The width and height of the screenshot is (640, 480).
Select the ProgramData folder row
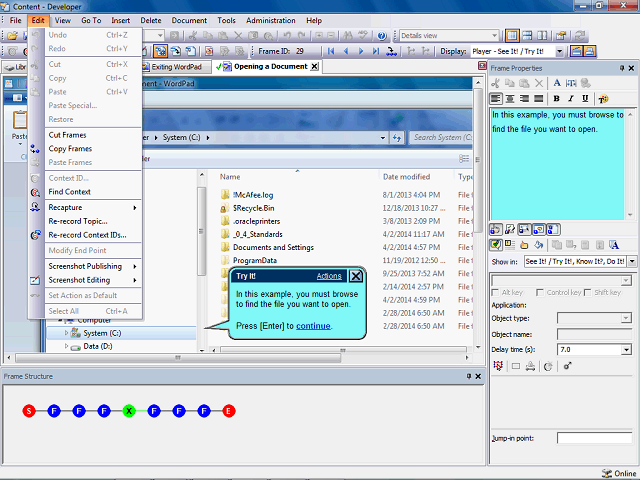point(255,260)
